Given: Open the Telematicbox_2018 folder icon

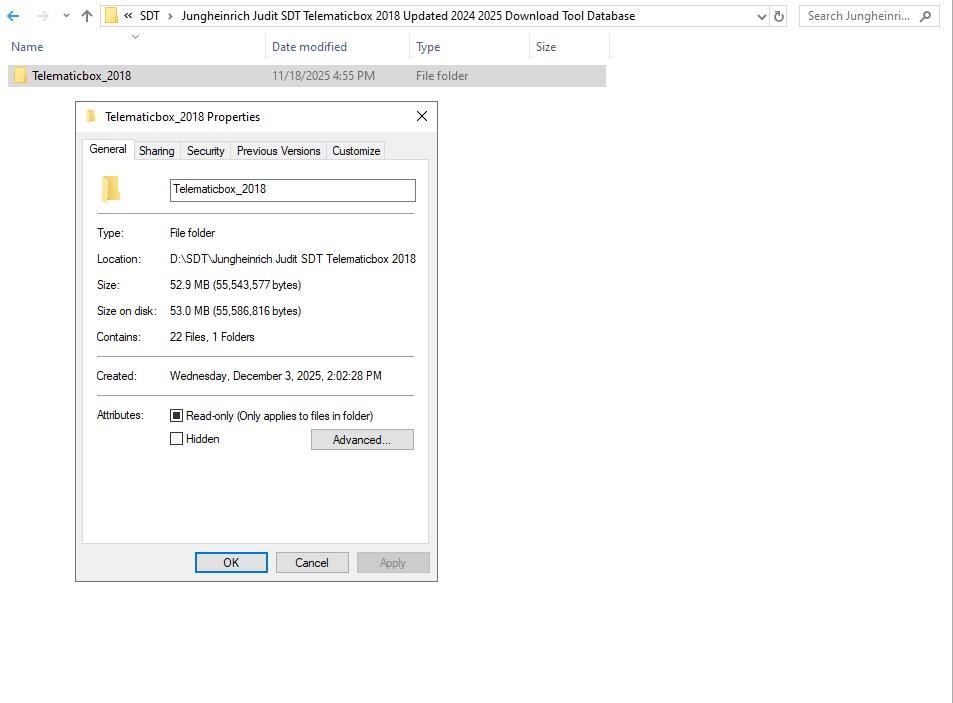Looking at the screenshot, I should click(x=18, y=75).
